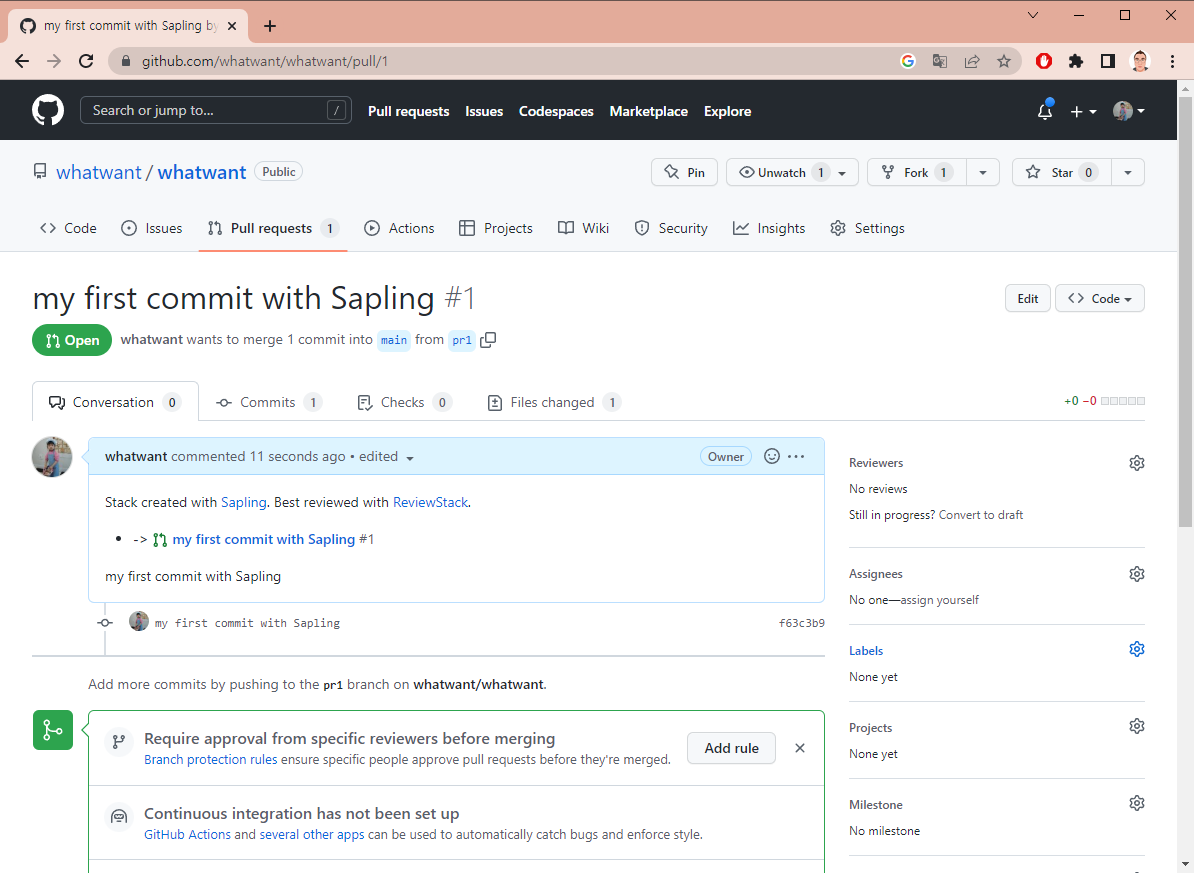Click the Add rule button
1194x873 pixels.
pyautogui.click(x=731, y=748)
